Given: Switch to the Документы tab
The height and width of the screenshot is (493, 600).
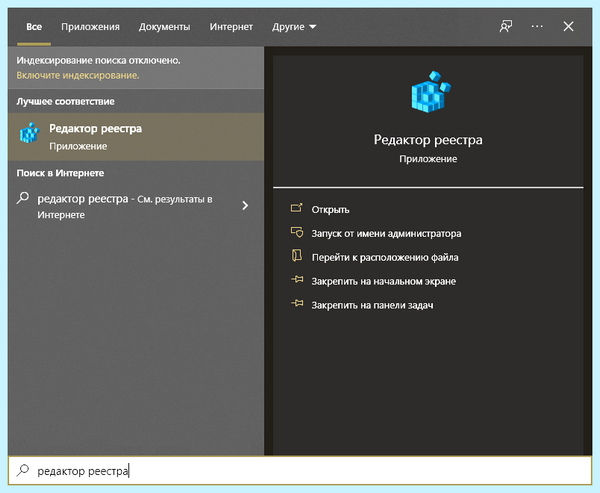Looking at the screenshot, I should pos(164,27).
